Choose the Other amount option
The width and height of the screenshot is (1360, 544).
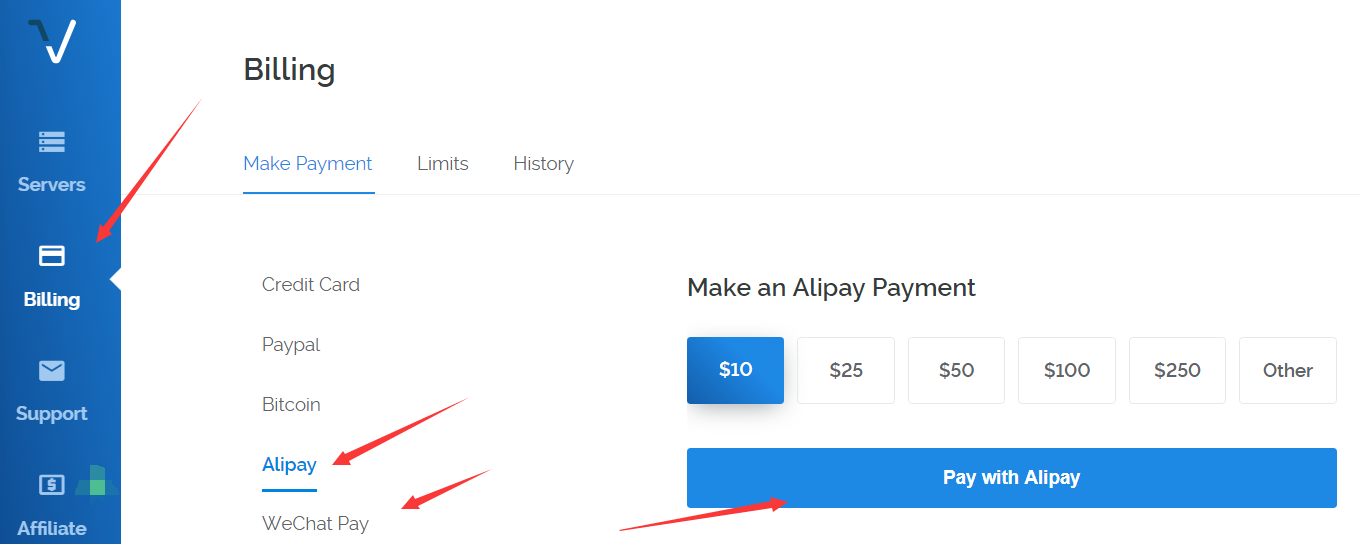pyautogui.click(x=1288, y=370)
